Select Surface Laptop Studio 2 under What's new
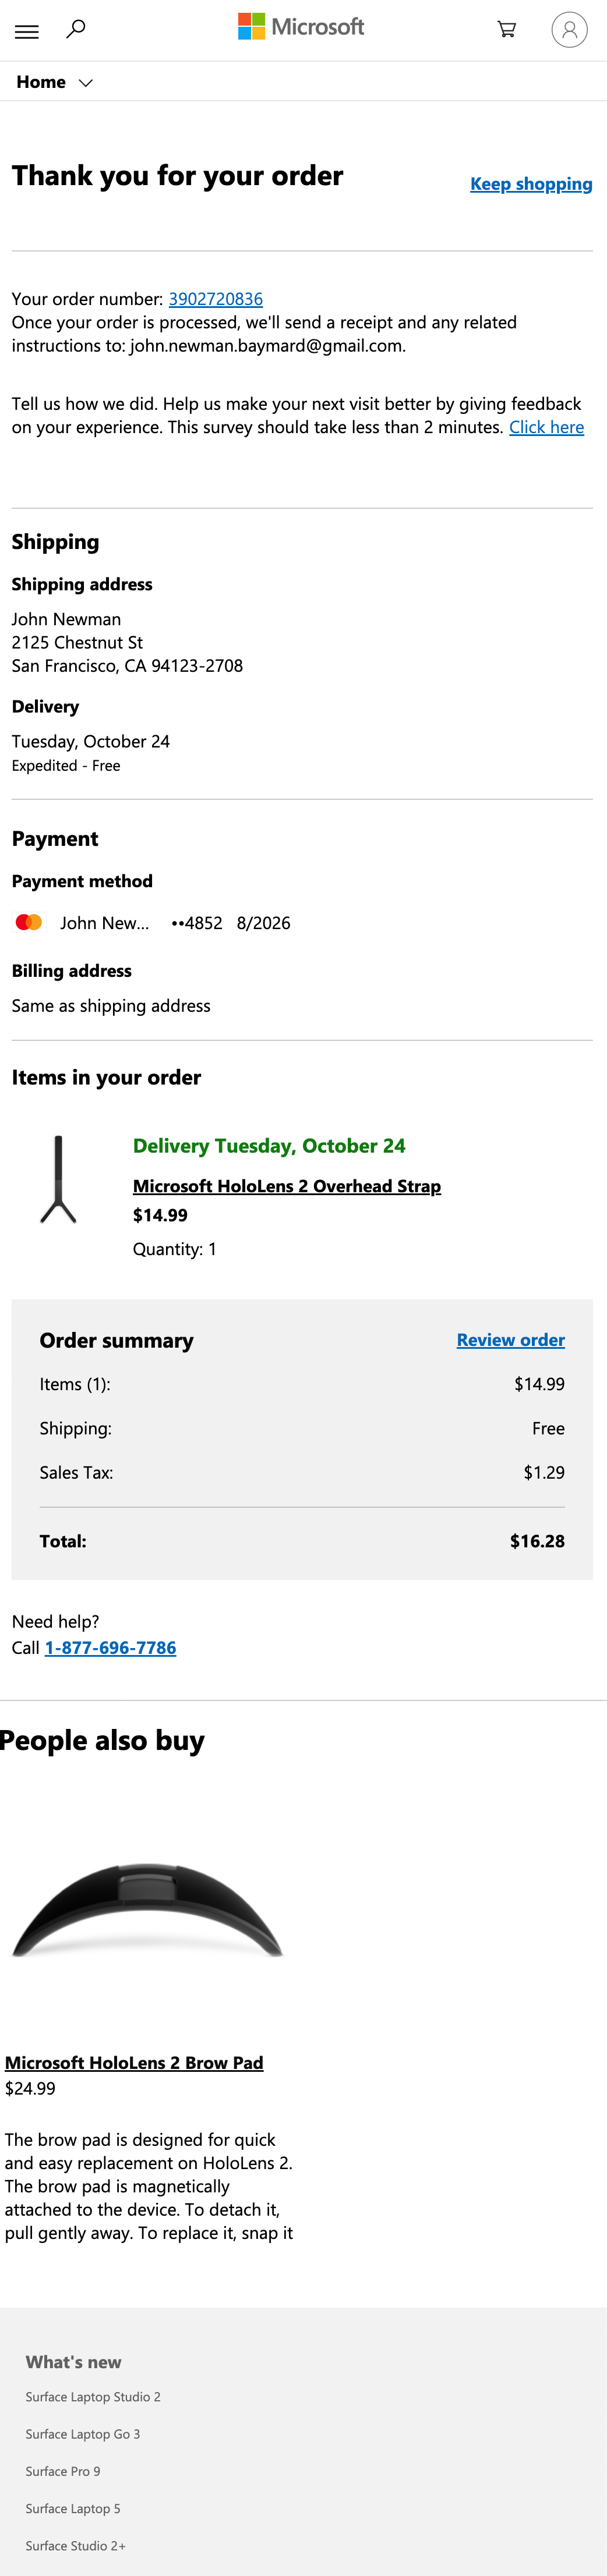The height and width of the screenshot is (2576, 607). point(93,2396)
